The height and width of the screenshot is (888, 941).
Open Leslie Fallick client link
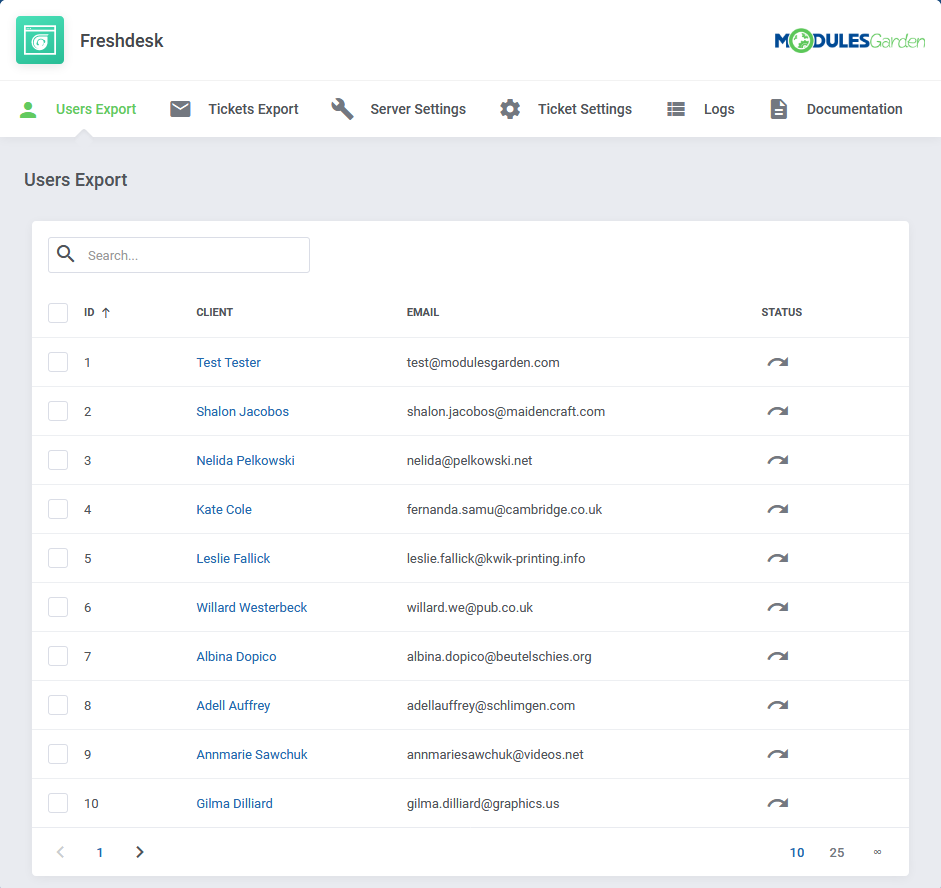[233, 559]
